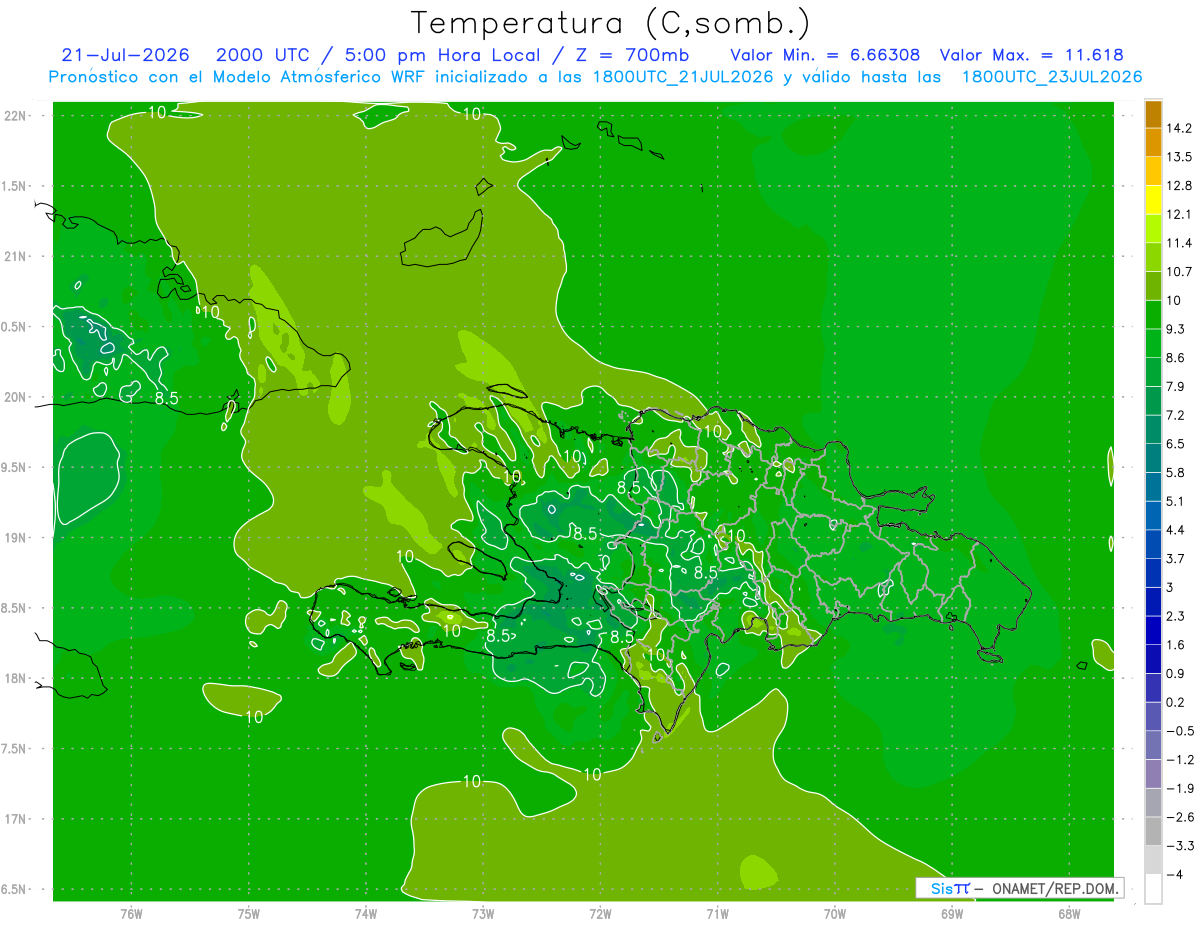Click the colorbar value "11.4"
Screen dimensions: 1200x927
[x=1180, y=243]
